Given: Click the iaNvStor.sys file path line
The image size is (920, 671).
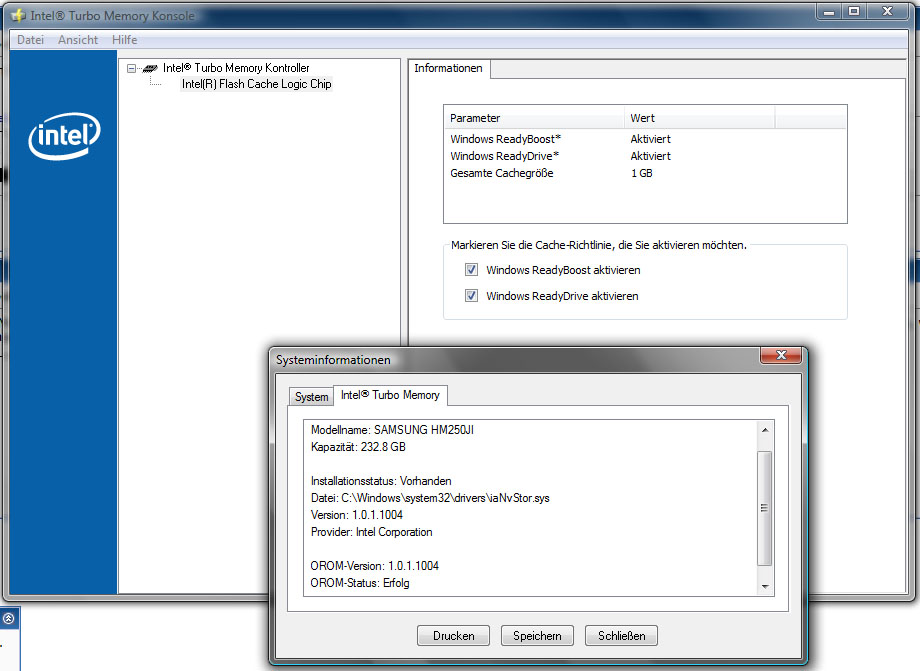Looking at the screenshot, I should (x=430, y=498).
